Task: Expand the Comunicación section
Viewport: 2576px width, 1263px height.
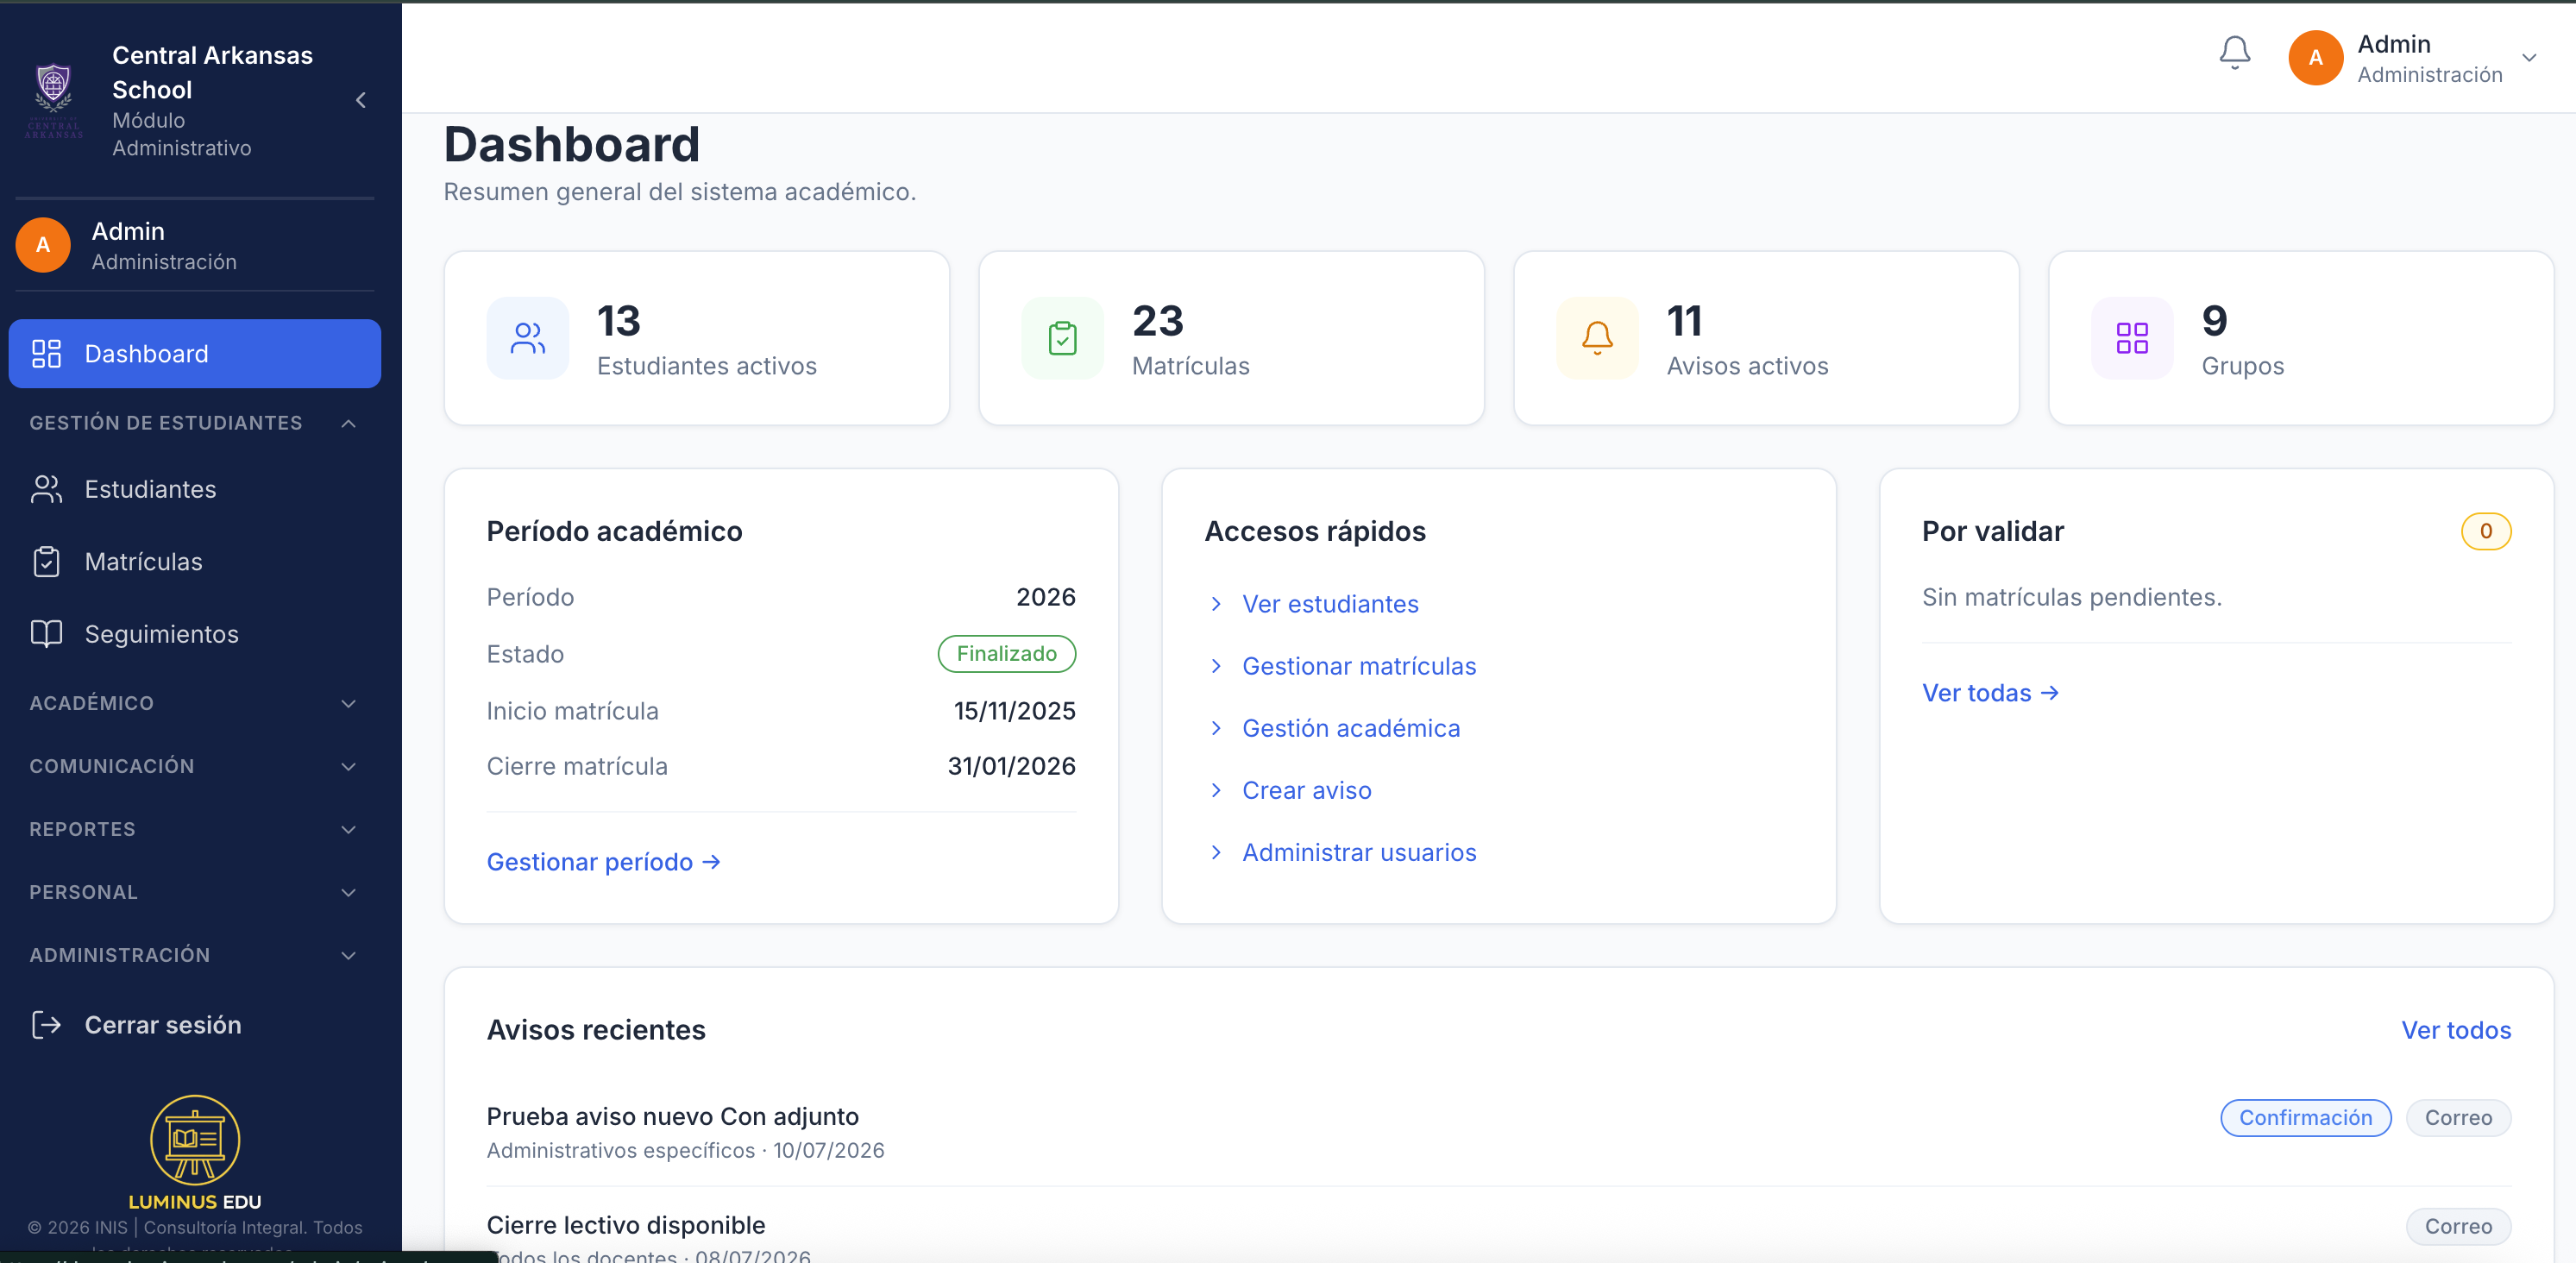Action: (194, 766)
